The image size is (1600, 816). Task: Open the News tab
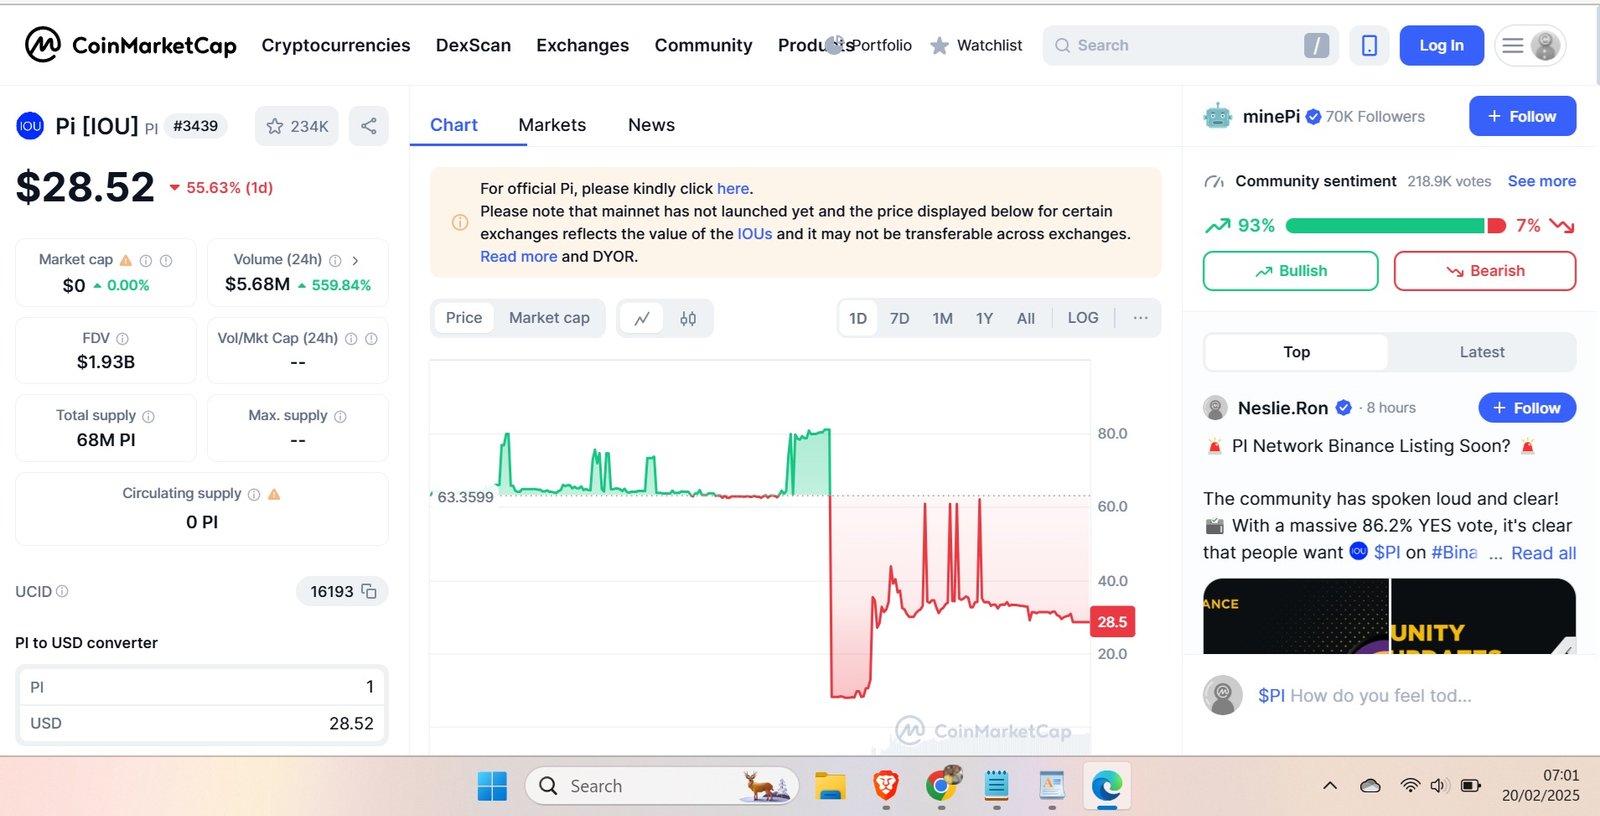click(651, 125)
